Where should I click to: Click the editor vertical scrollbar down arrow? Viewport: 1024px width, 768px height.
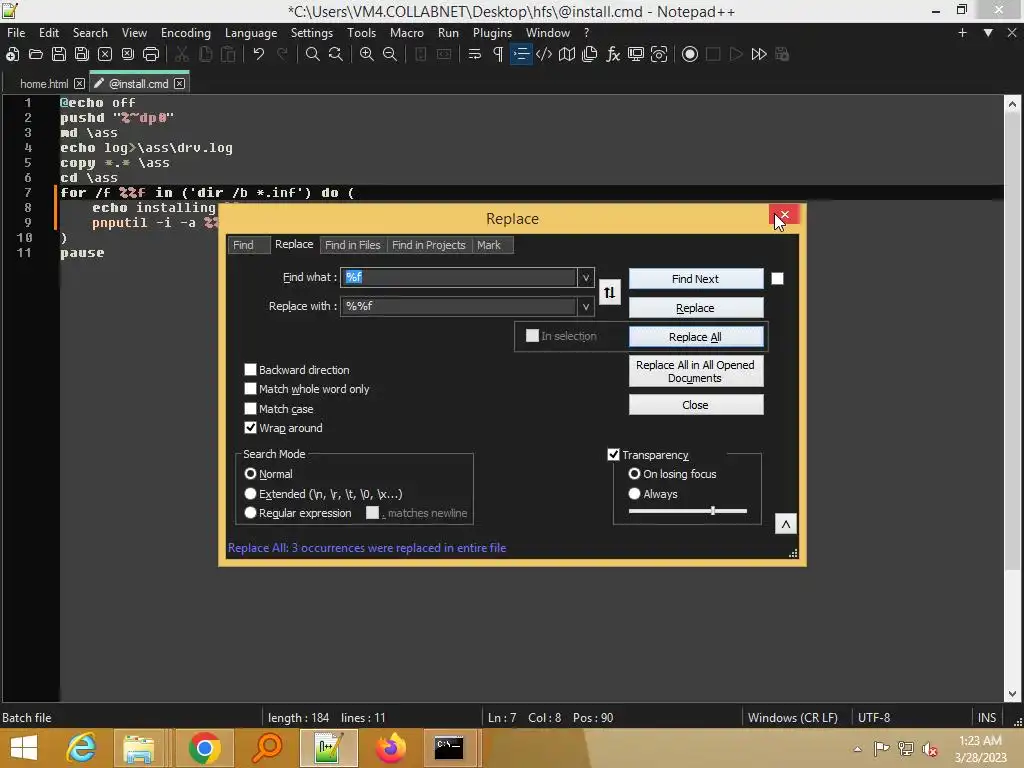[x=1012, y=694]
